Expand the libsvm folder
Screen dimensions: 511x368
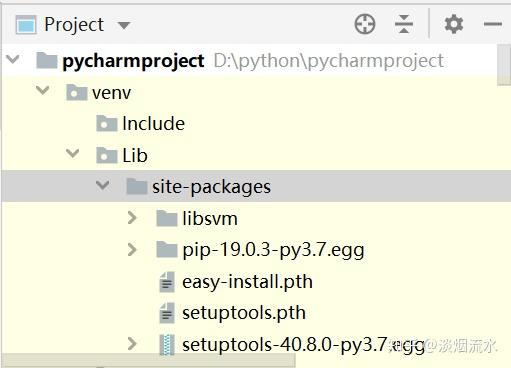click(132, 218)
